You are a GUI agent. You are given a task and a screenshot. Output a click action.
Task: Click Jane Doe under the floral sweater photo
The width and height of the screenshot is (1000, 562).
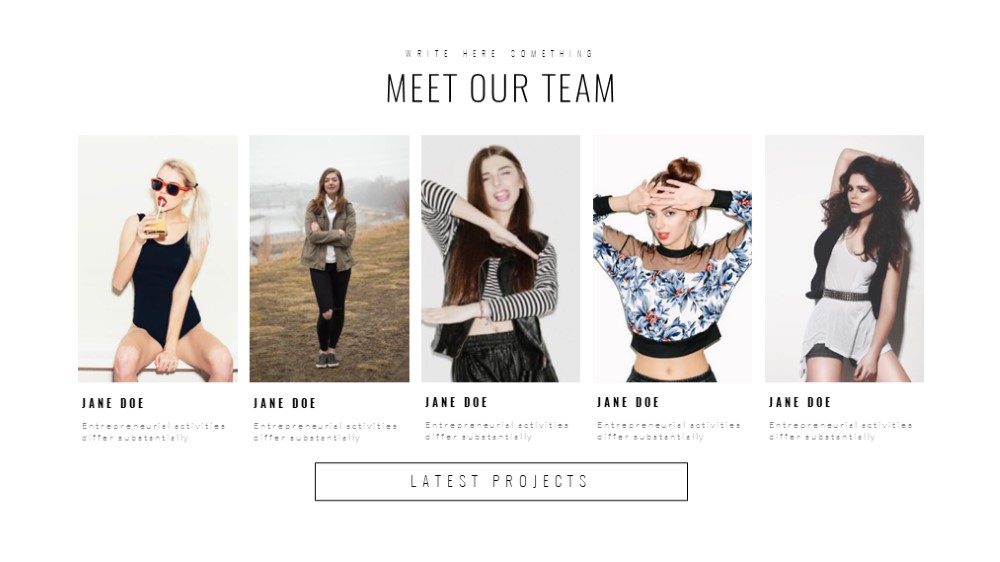point(628,403)
